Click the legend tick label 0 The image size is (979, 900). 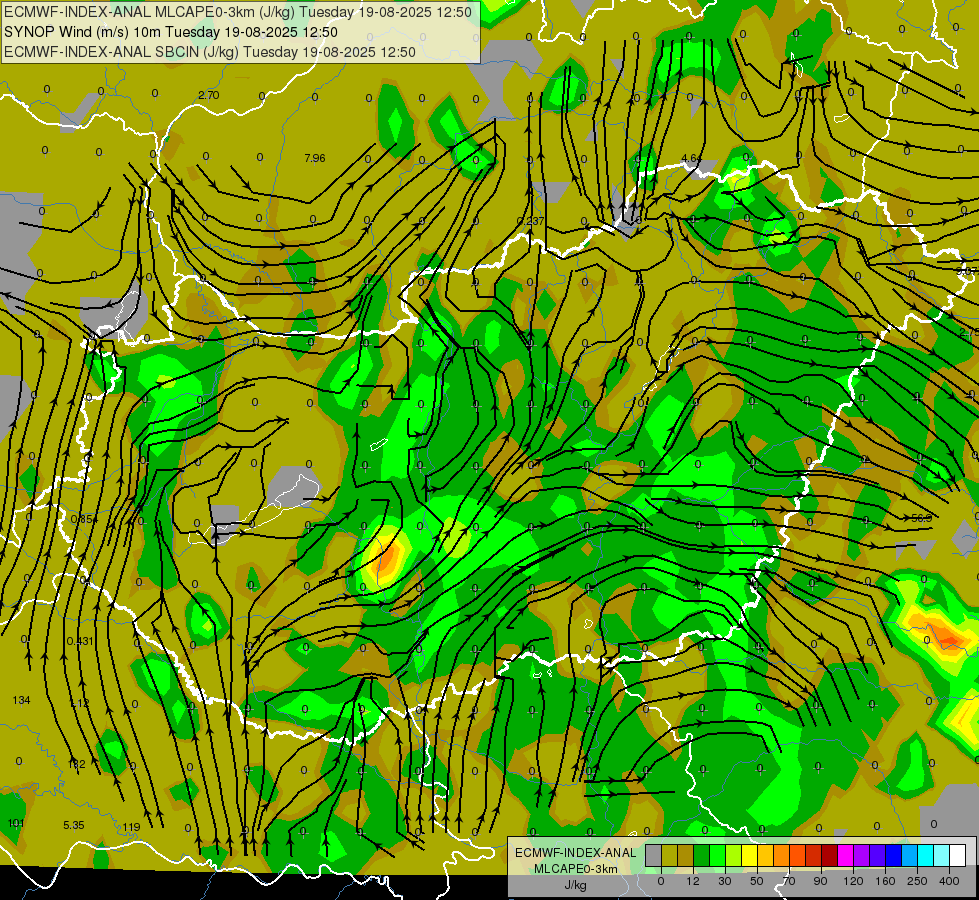point(661,881)
